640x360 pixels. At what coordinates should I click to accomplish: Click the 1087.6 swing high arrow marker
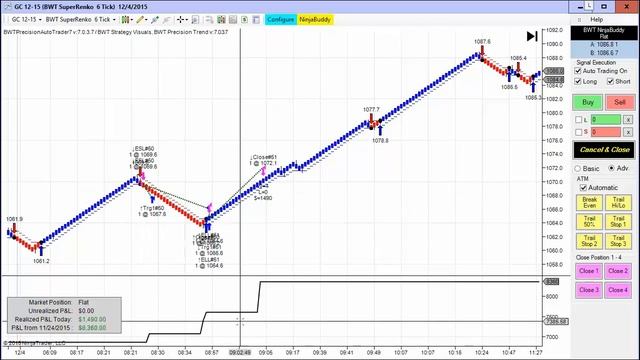click(482, 50)
